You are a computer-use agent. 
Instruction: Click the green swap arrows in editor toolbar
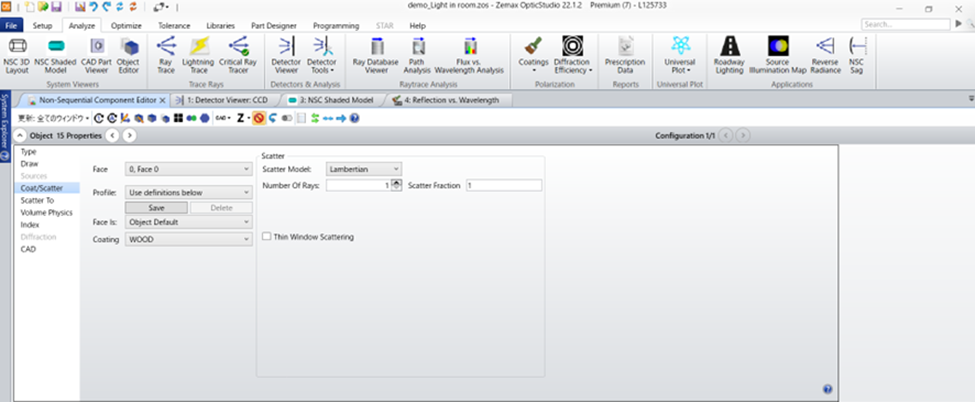(315, 118)
